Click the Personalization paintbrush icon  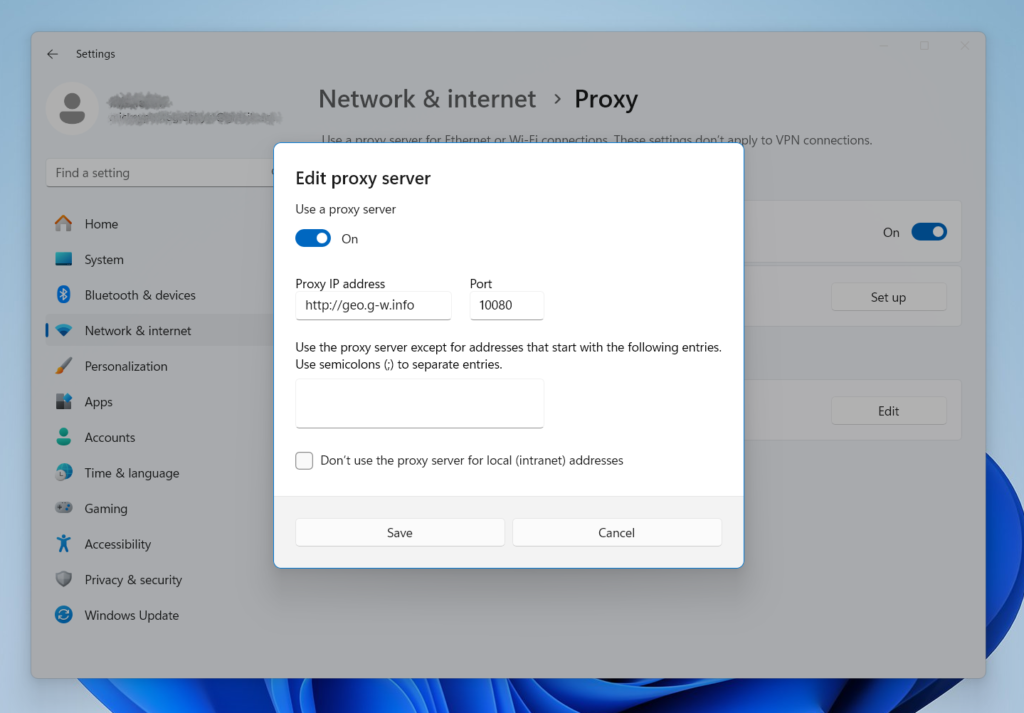(63, 366)
